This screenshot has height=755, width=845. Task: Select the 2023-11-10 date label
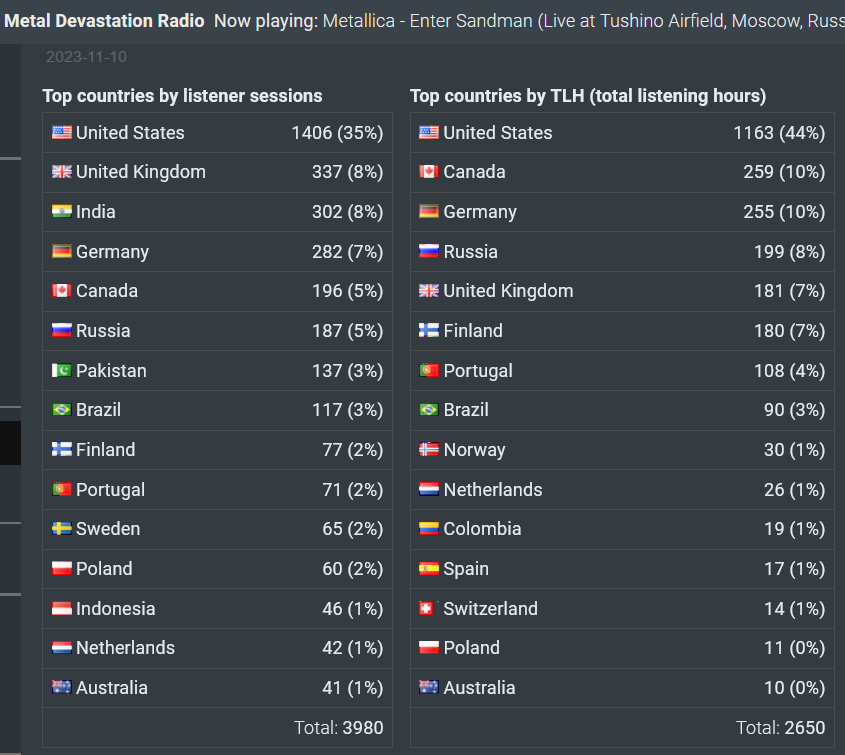(86, 57)
